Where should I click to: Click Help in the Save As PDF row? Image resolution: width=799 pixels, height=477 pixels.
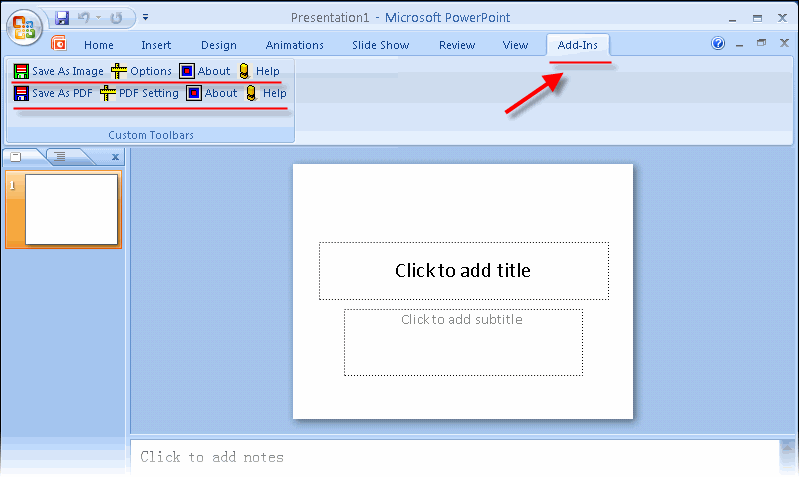266,93
